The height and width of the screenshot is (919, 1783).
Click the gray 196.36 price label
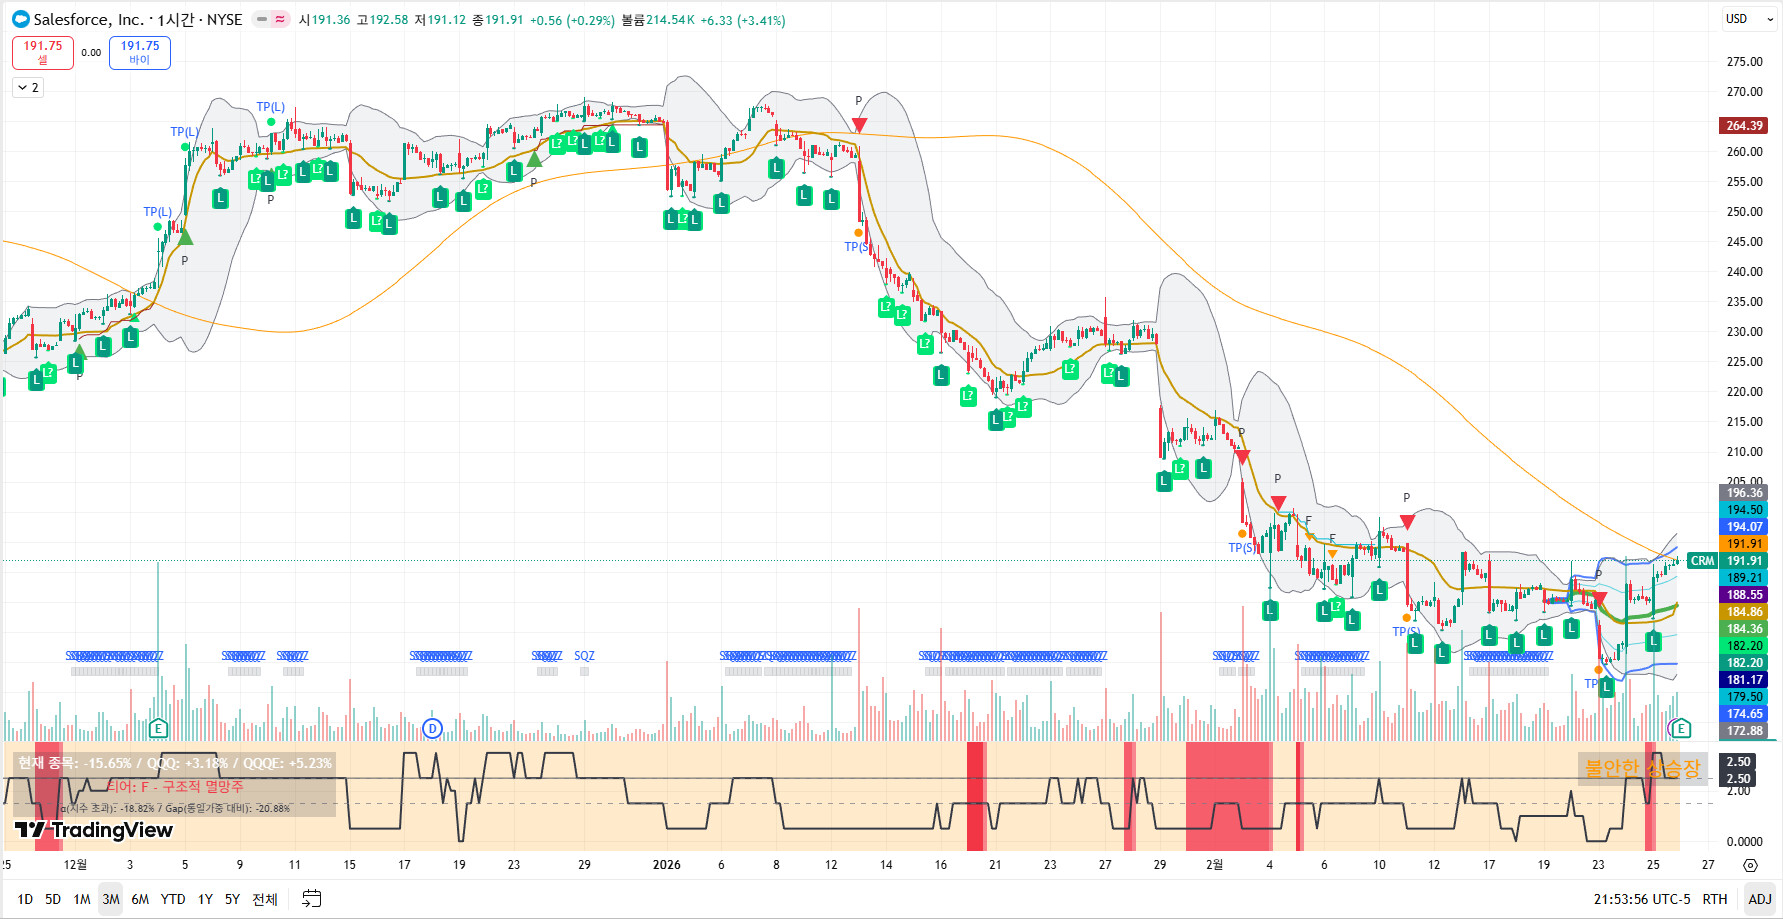point(1744,493)
